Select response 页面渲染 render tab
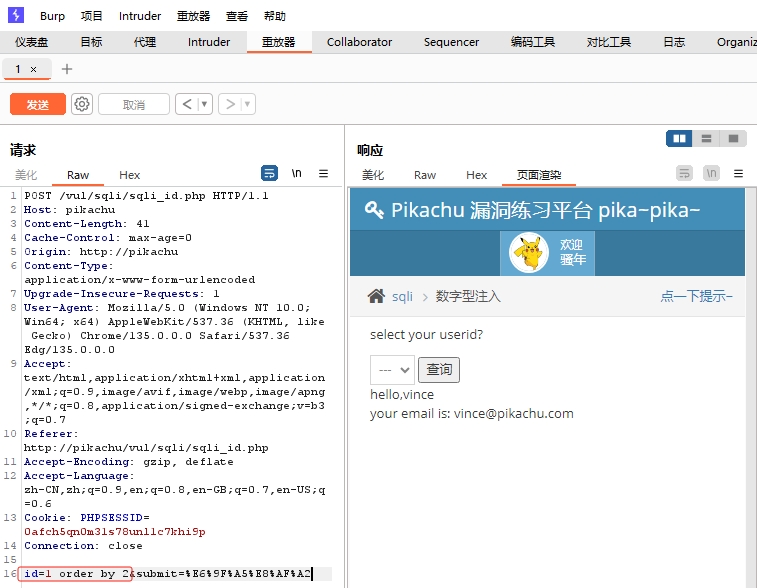 [539, 175]
